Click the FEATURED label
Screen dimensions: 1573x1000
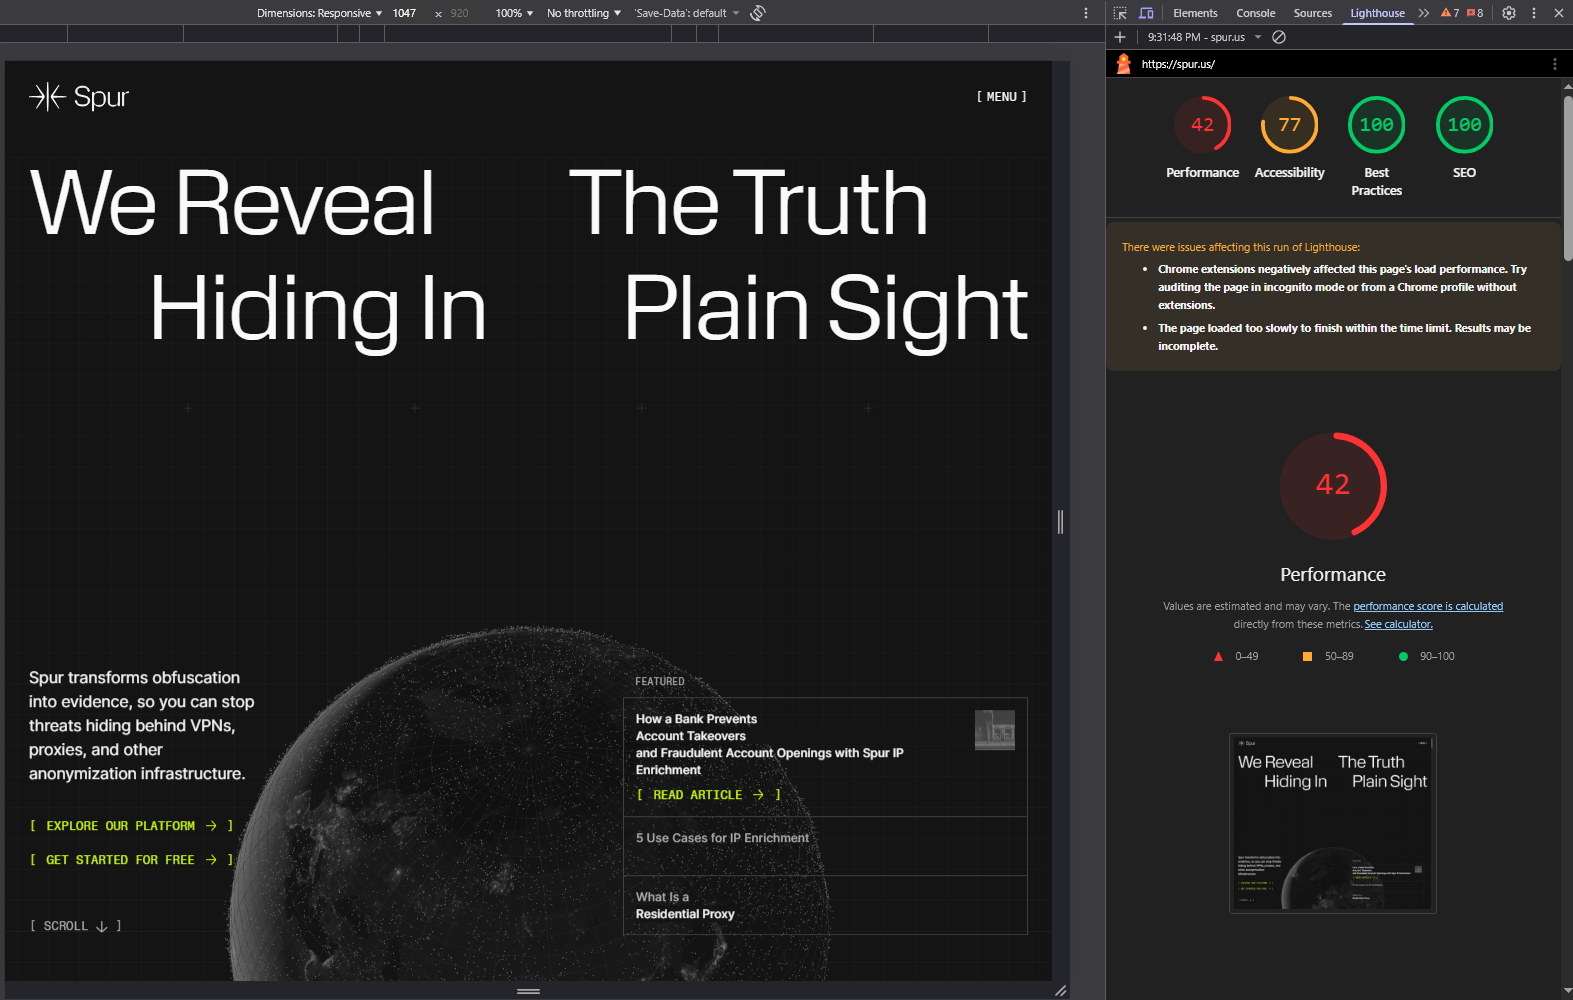click(660, 682)
